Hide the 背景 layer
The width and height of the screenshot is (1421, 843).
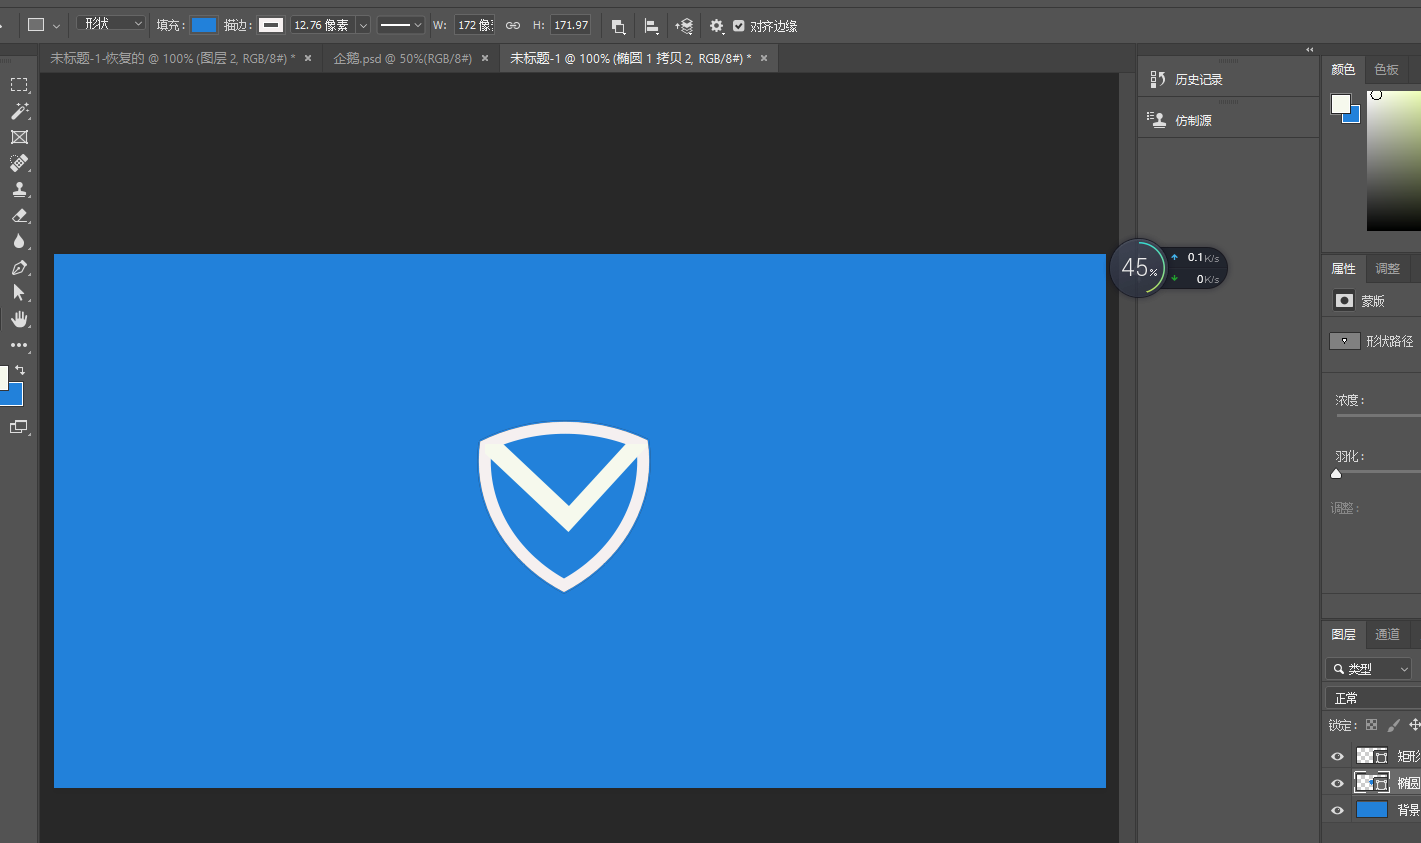click(1337, 810)
